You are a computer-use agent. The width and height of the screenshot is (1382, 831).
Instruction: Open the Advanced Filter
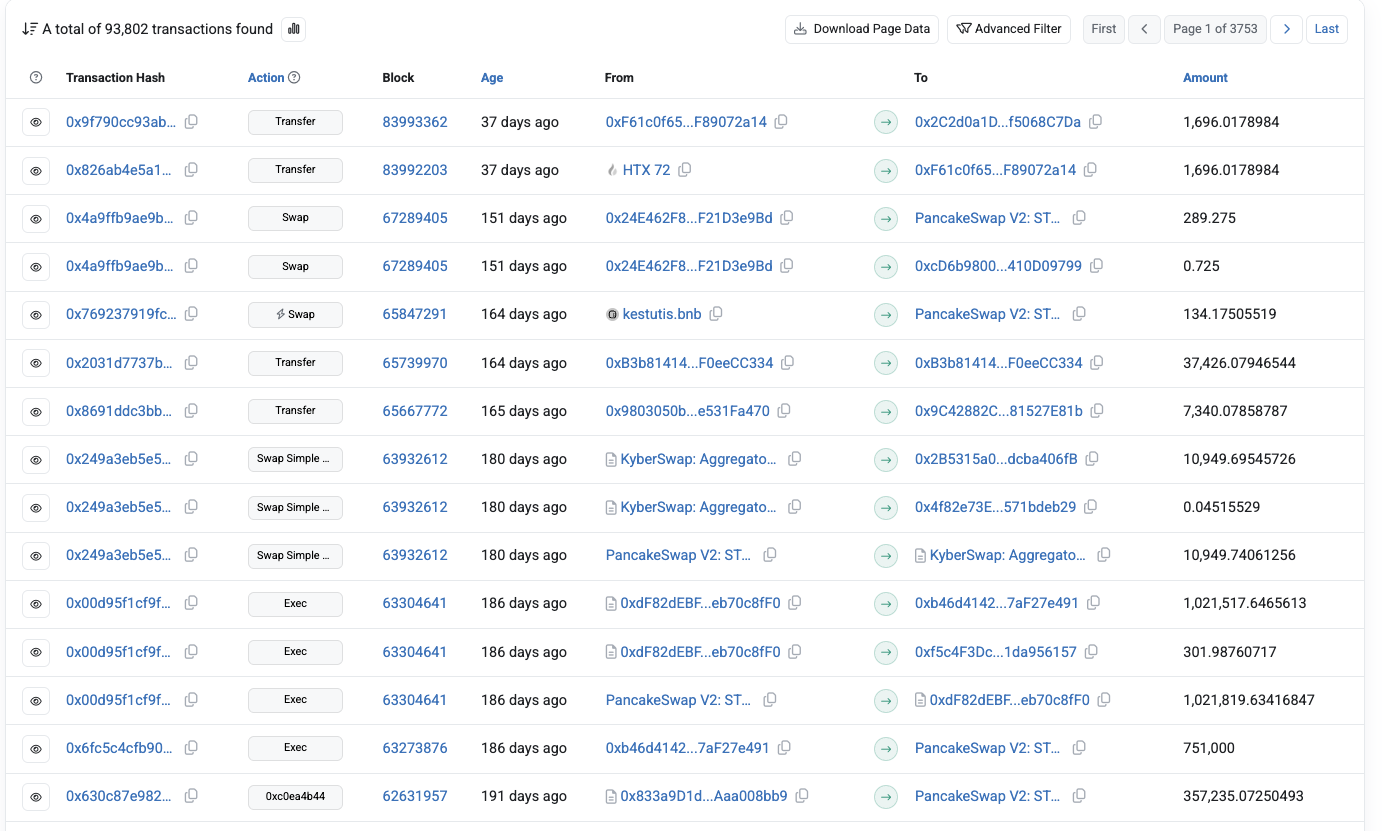coord(1008,29)
